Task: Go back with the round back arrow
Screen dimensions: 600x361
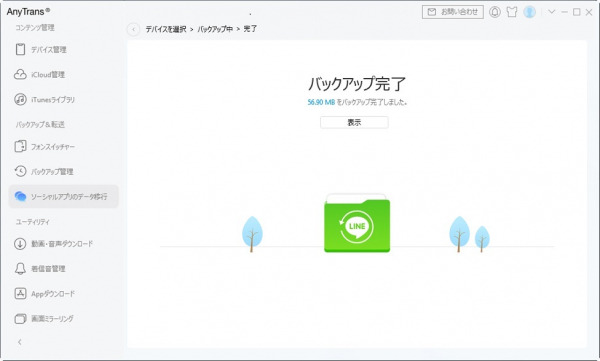Action: click(134, 29)
